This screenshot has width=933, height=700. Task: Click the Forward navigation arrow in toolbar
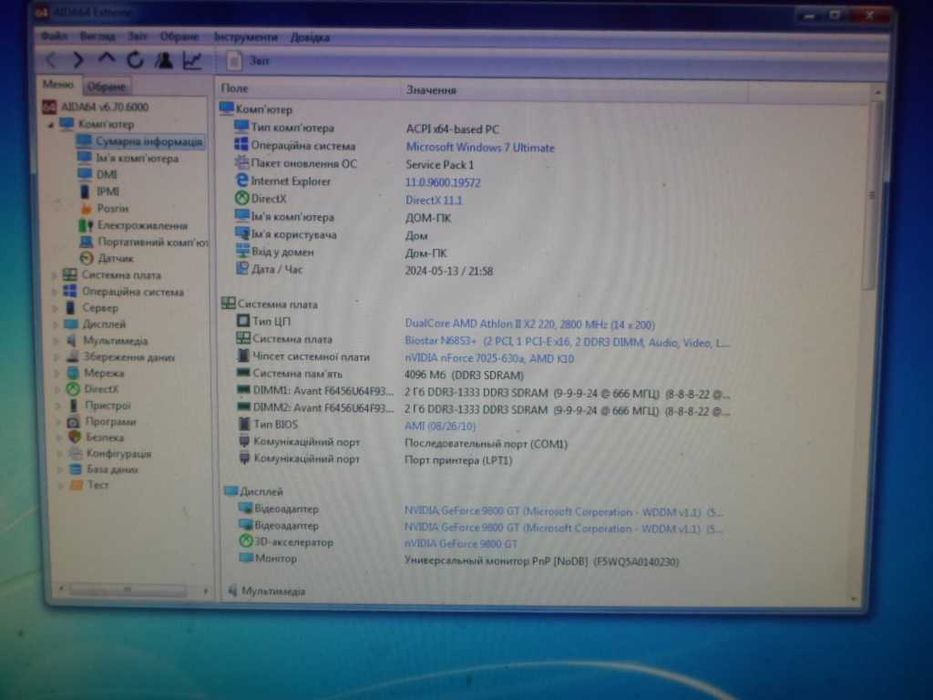[78, 60]
